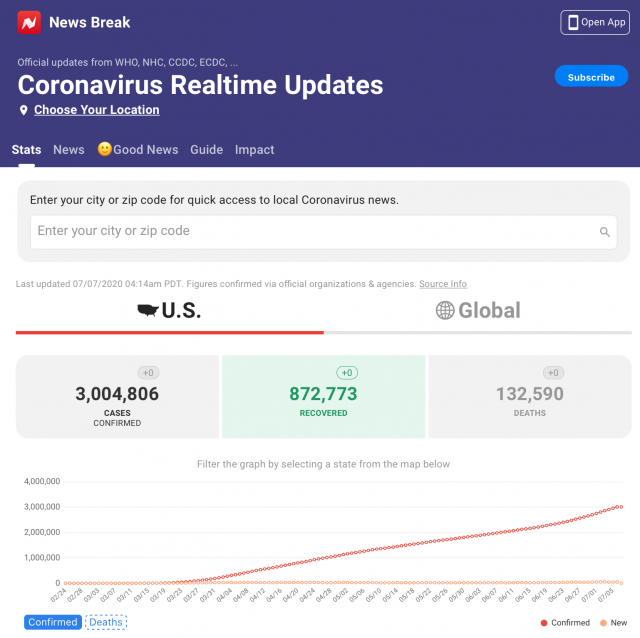Toggle the New legend series dot
This screenshot has width=640, height=638.
click(x=604, y=623)
